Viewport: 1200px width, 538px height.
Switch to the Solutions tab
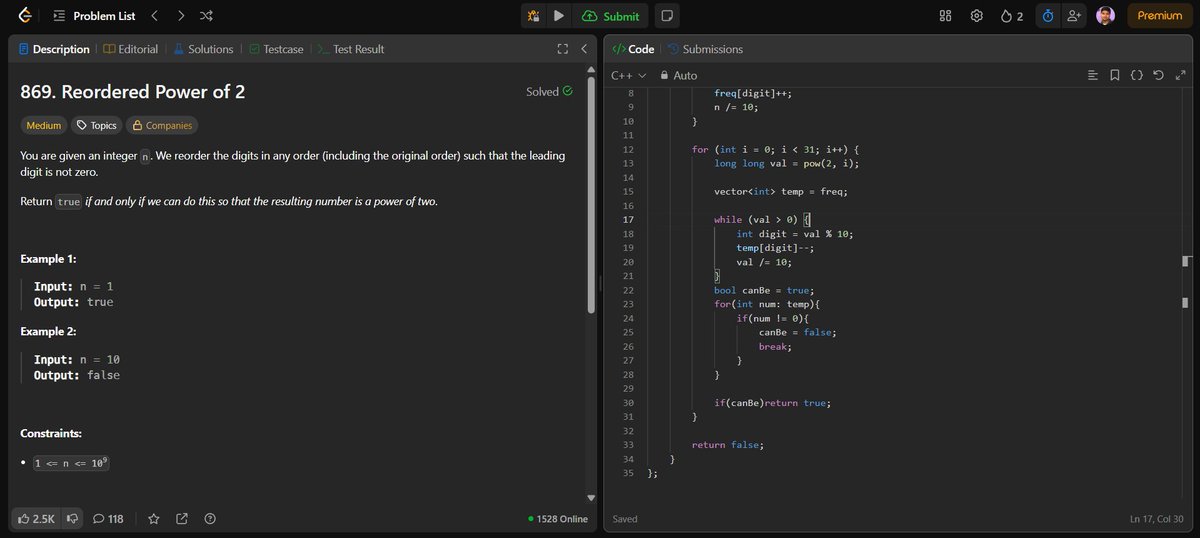tap(204, 49)
